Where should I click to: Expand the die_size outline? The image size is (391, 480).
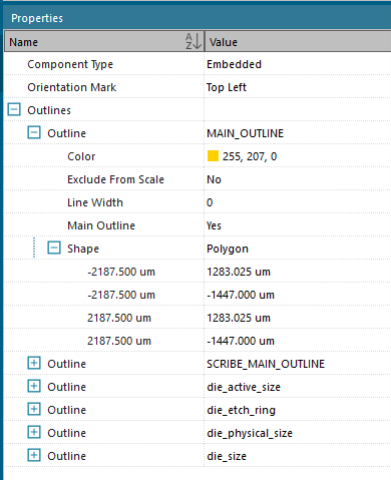[34, 455]
